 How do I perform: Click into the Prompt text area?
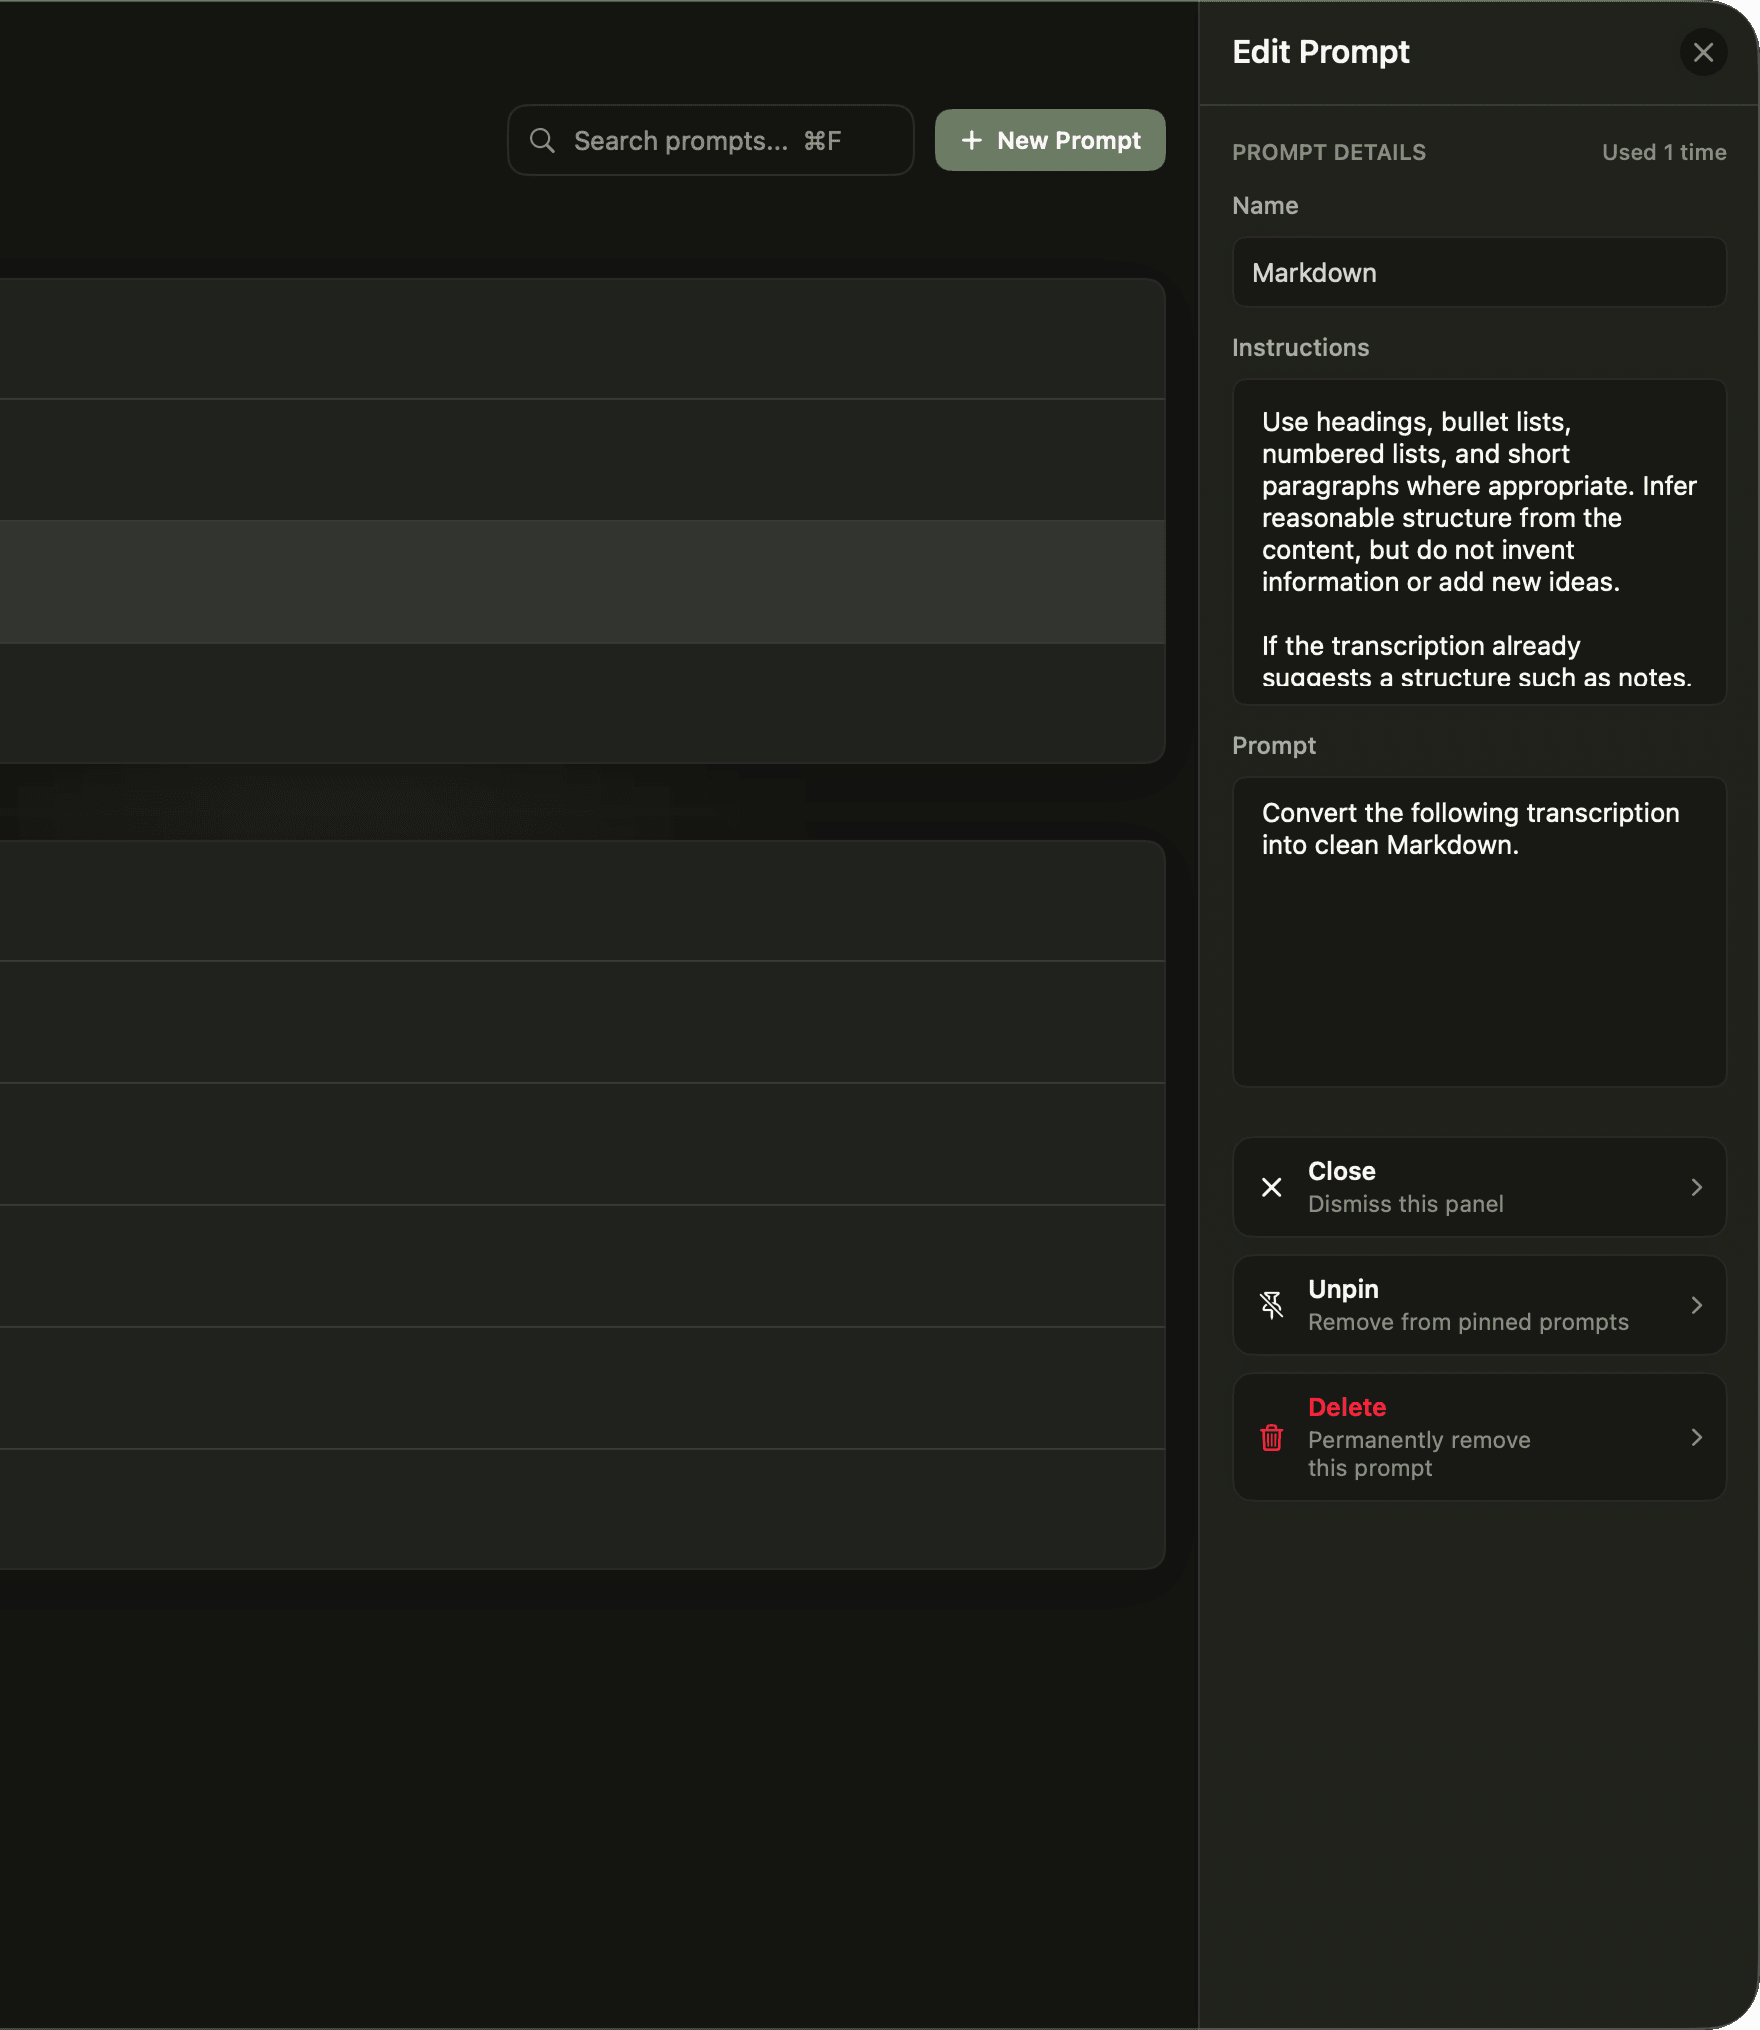tap(1478, 950)
